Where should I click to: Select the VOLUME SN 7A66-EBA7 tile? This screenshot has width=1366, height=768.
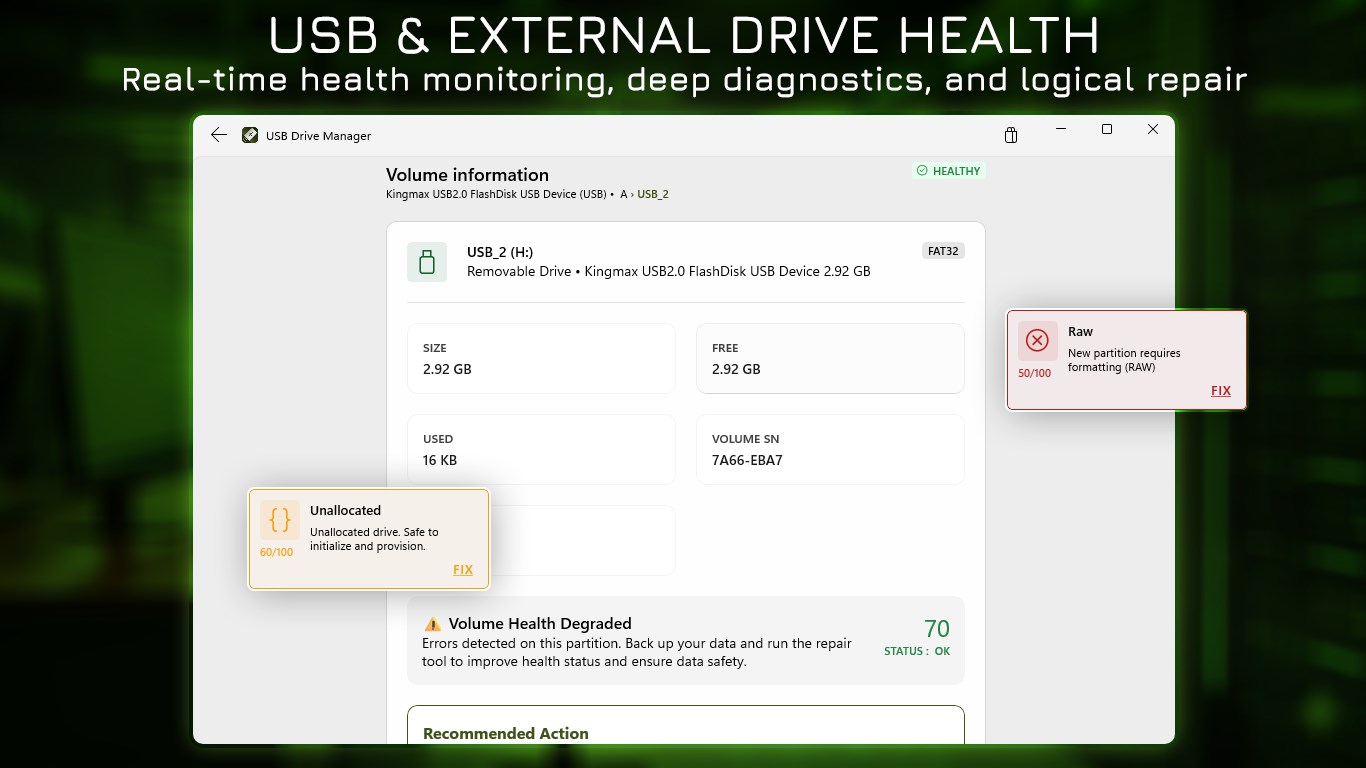[830, 450]
